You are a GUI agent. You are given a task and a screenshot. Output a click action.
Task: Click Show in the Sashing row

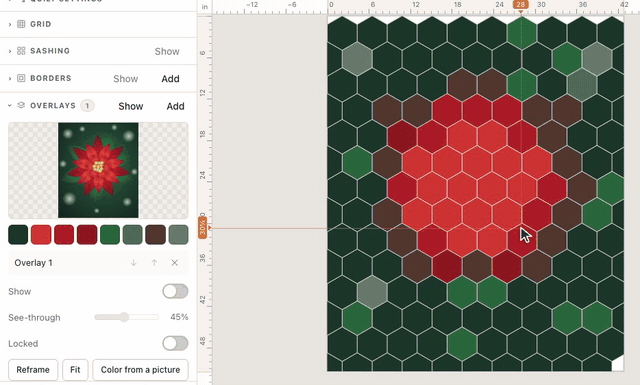[167, 51]
